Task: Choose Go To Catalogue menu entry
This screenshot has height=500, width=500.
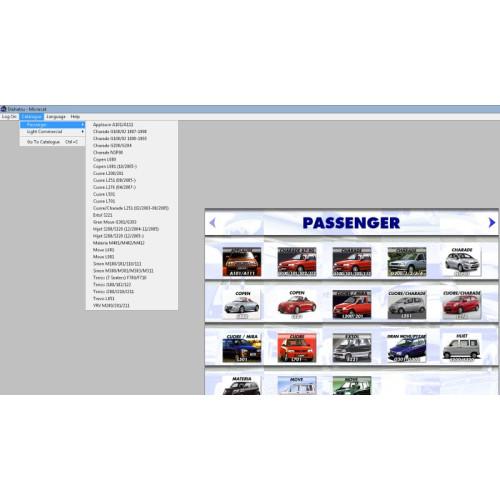Action: pyautogui.click(x=52, y=142)
